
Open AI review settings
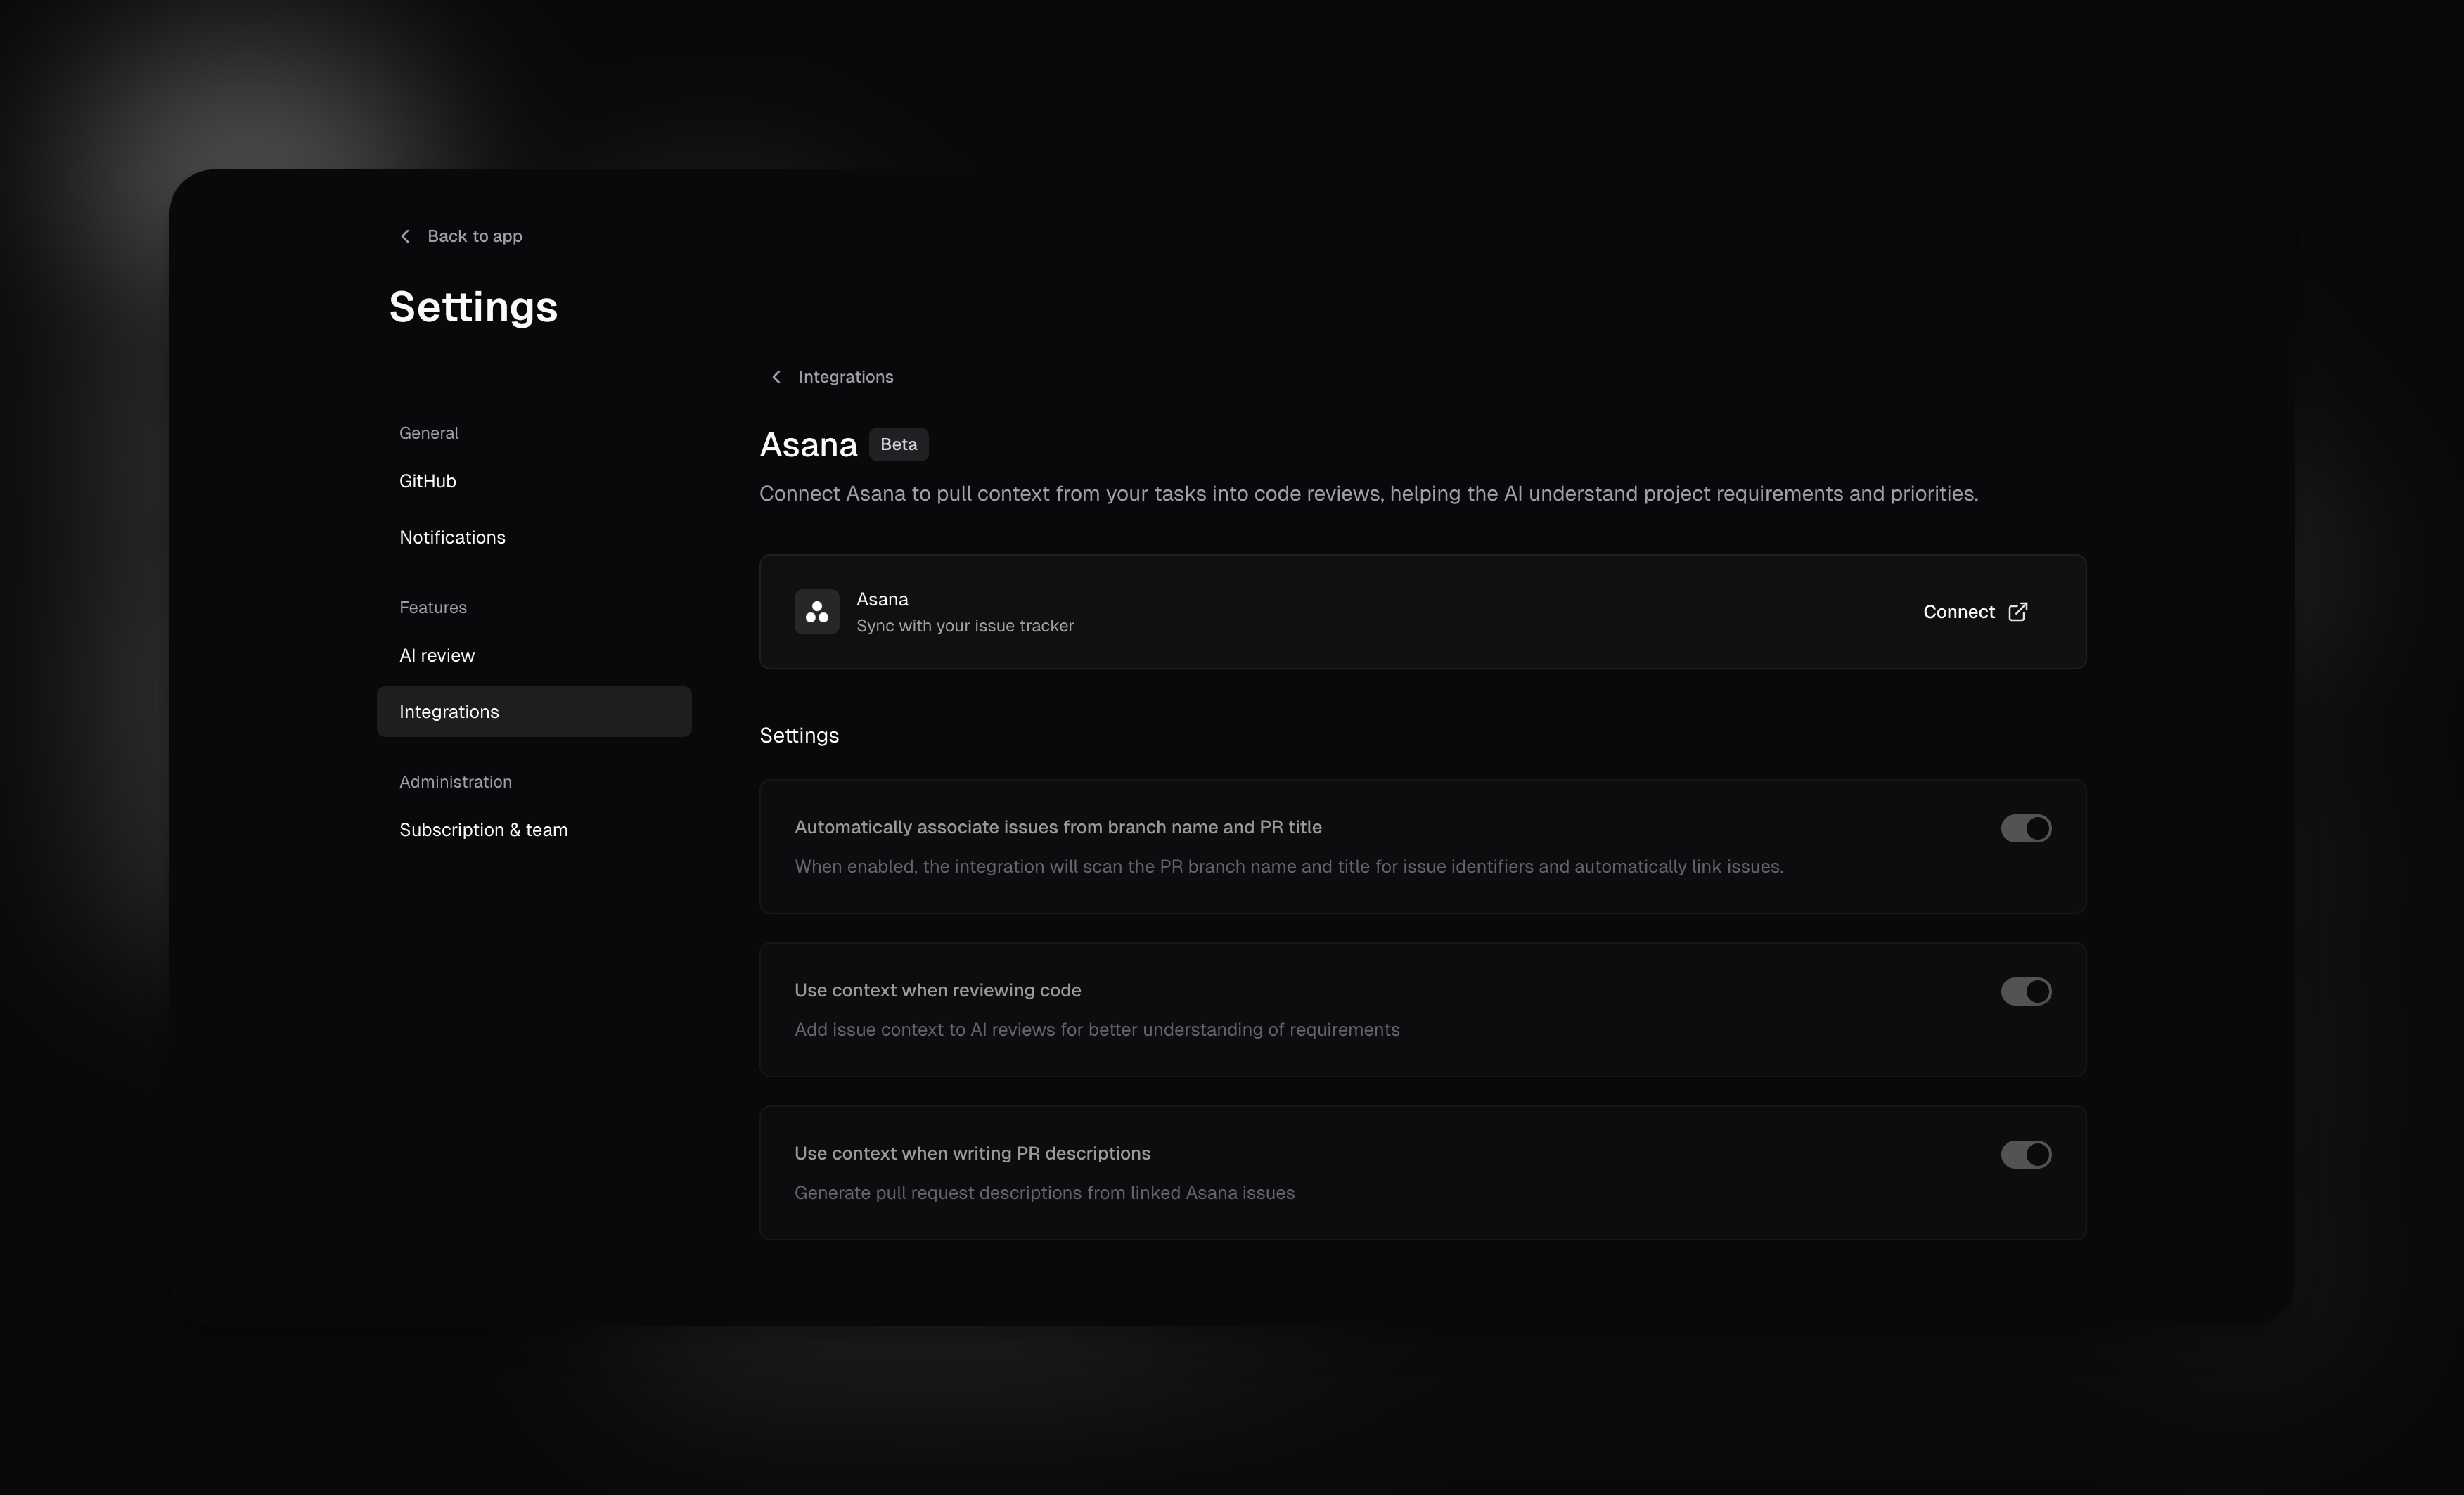click(x=437, y=655)
